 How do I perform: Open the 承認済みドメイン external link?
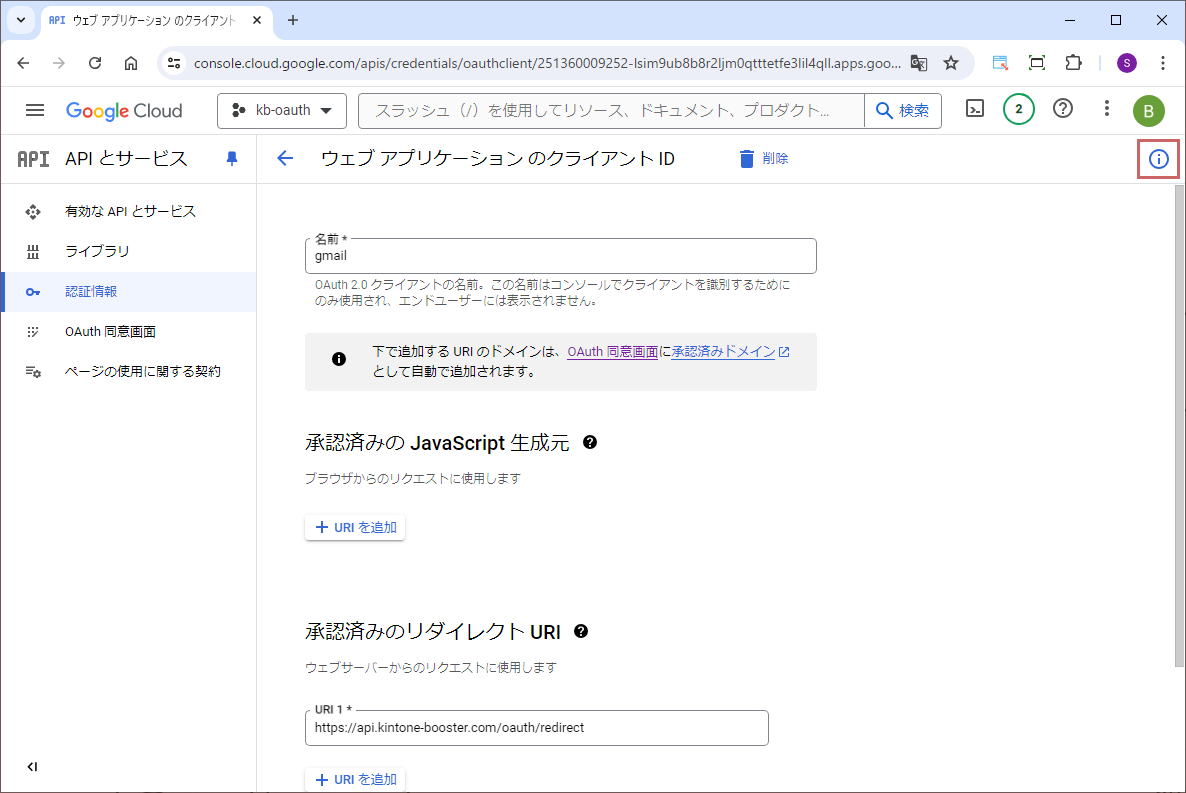(x=730, y=352)
